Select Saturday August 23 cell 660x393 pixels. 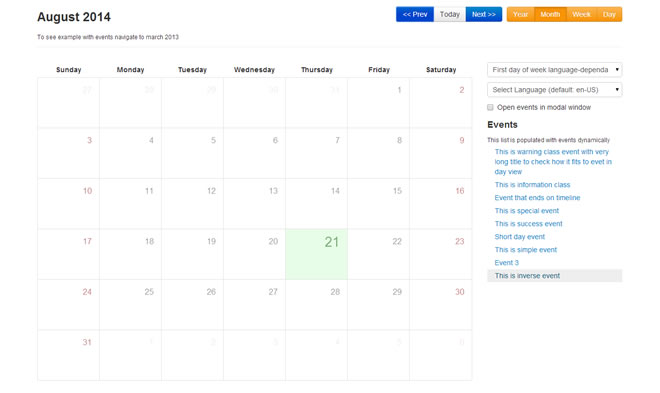tap(441, 254)
